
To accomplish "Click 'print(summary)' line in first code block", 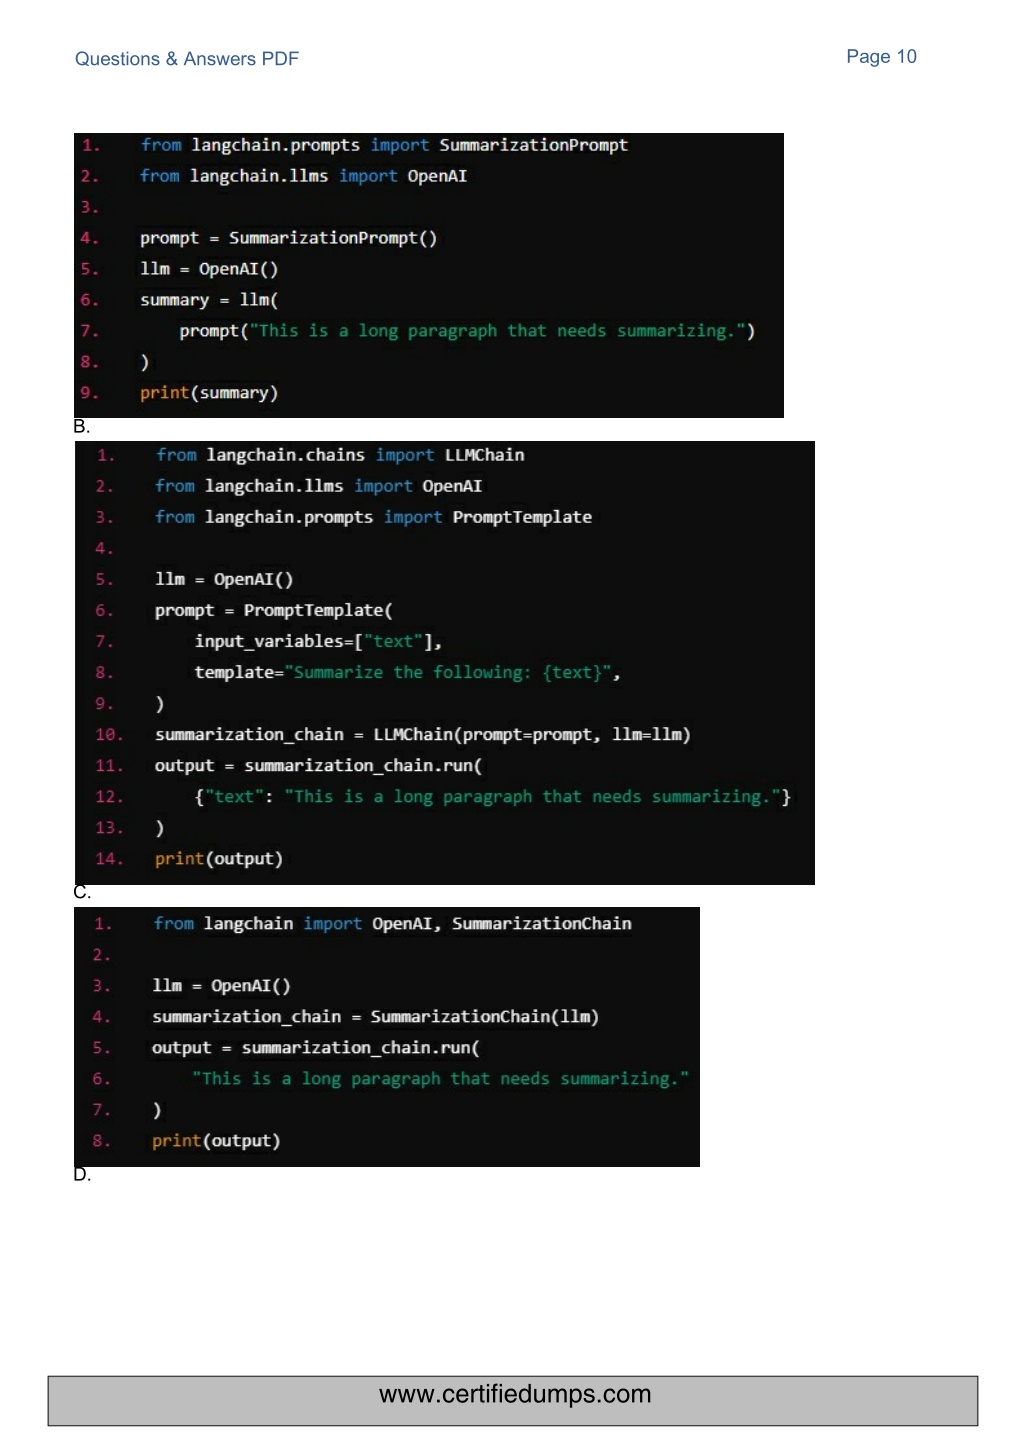I will click(209, 393).
